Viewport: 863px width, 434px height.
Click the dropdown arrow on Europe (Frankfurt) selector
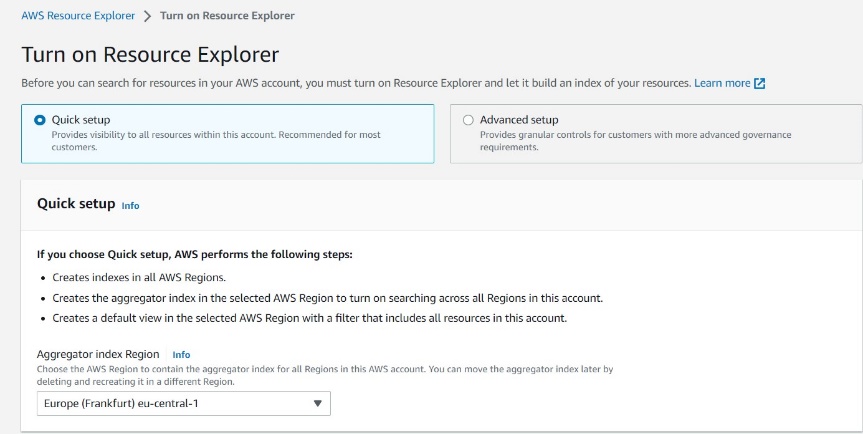(318, 403)
